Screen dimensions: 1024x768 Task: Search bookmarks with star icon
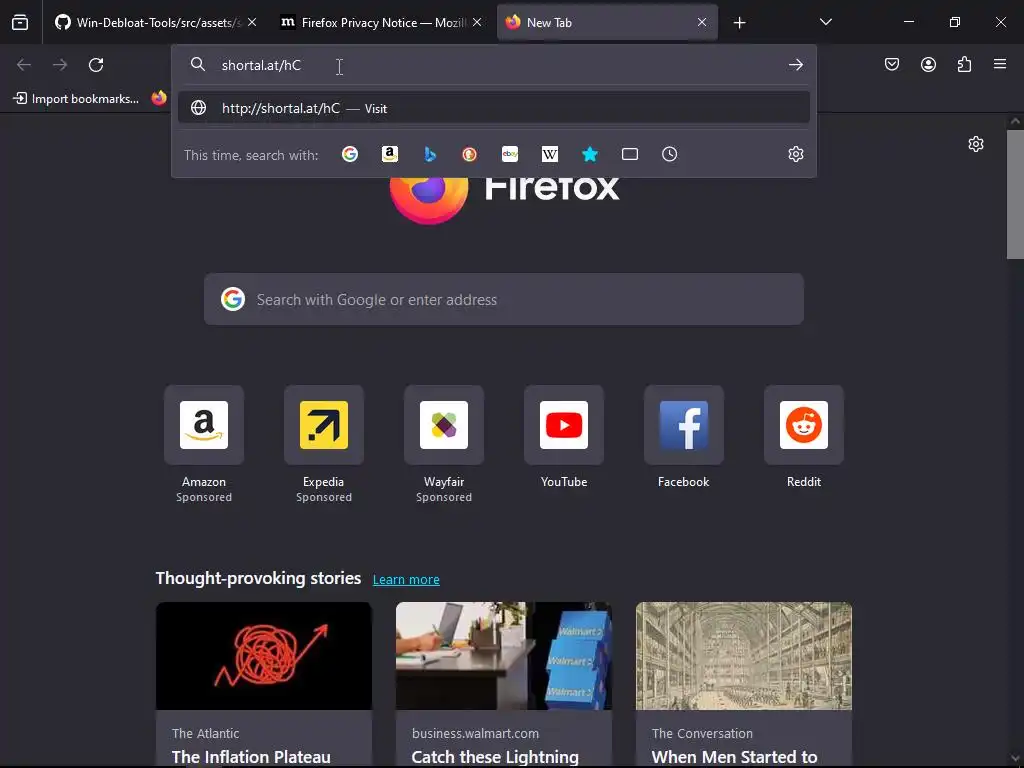[x=590, y=154]
